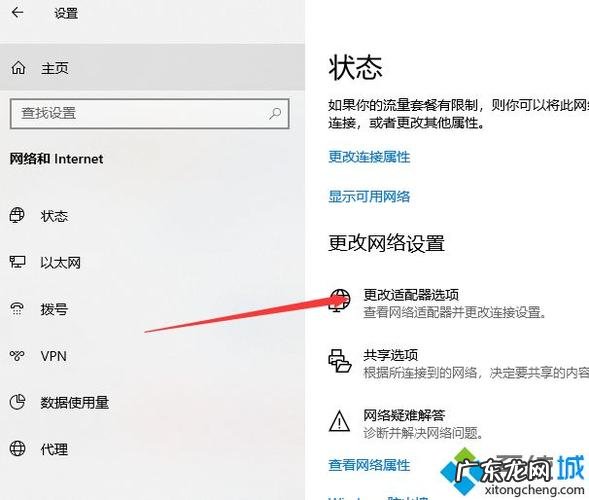Click the network troubleshooter warning triangle icon
Image resolution: width=589 pixels, height=500 pixels.
tap(340, 421)
